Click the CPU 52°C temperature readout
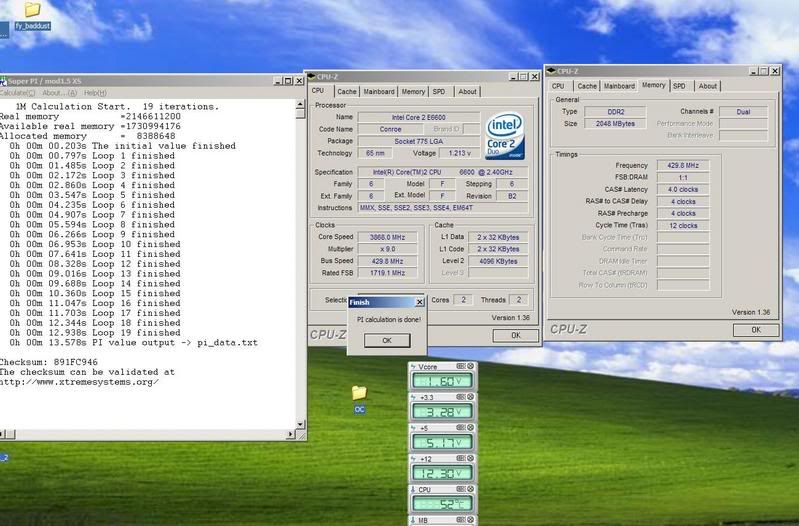 (x=442, y=504)
